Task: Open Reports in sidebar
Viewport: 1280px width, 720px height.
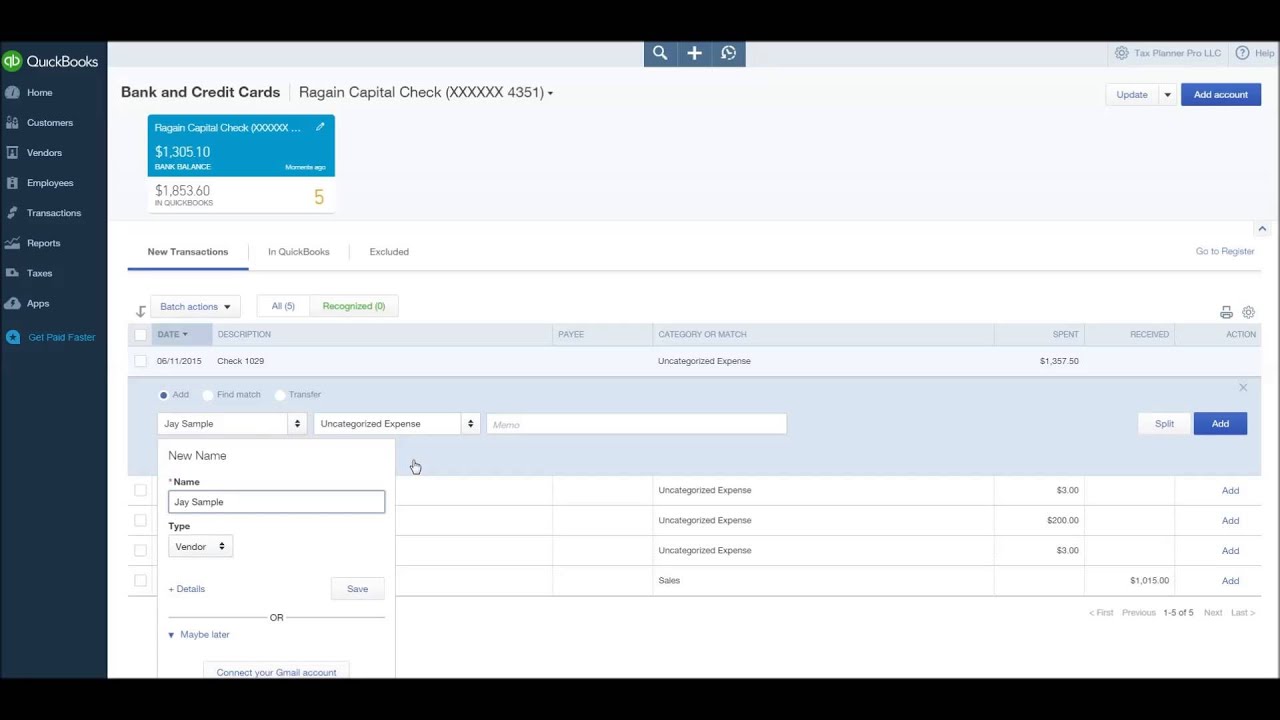Action: pos(43,242)
